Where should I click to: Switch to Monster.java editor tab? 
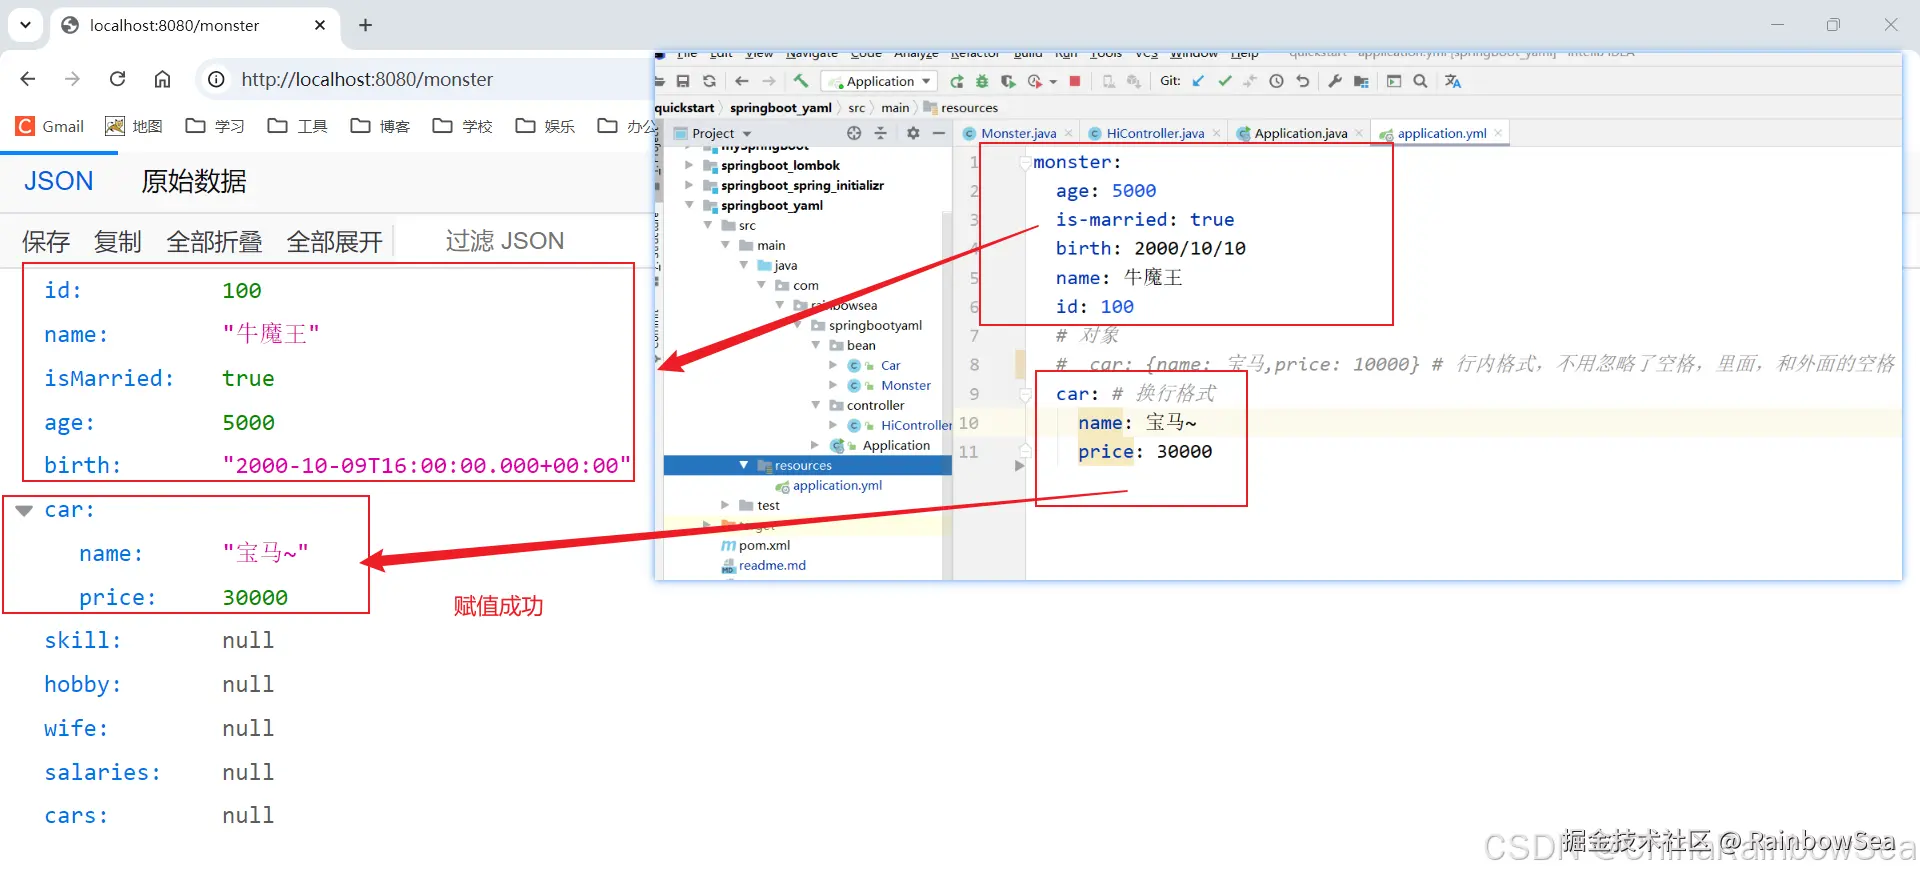(1018, 133)
